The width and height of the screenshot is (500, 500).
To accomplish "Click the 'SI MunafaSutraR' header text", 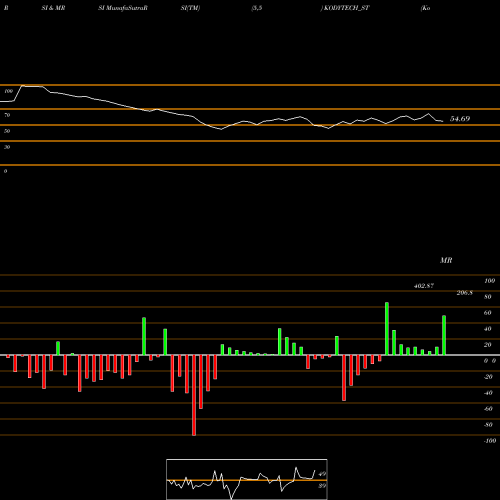I will [123, 8].
